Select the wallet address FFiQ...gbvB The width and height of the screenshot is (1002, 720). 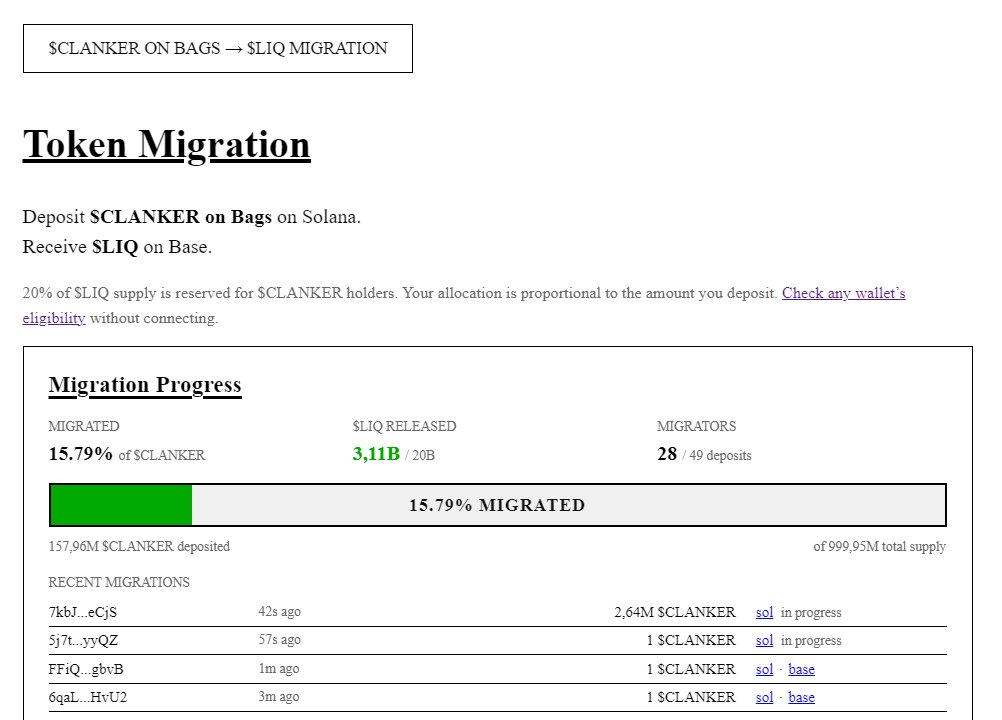86,669
